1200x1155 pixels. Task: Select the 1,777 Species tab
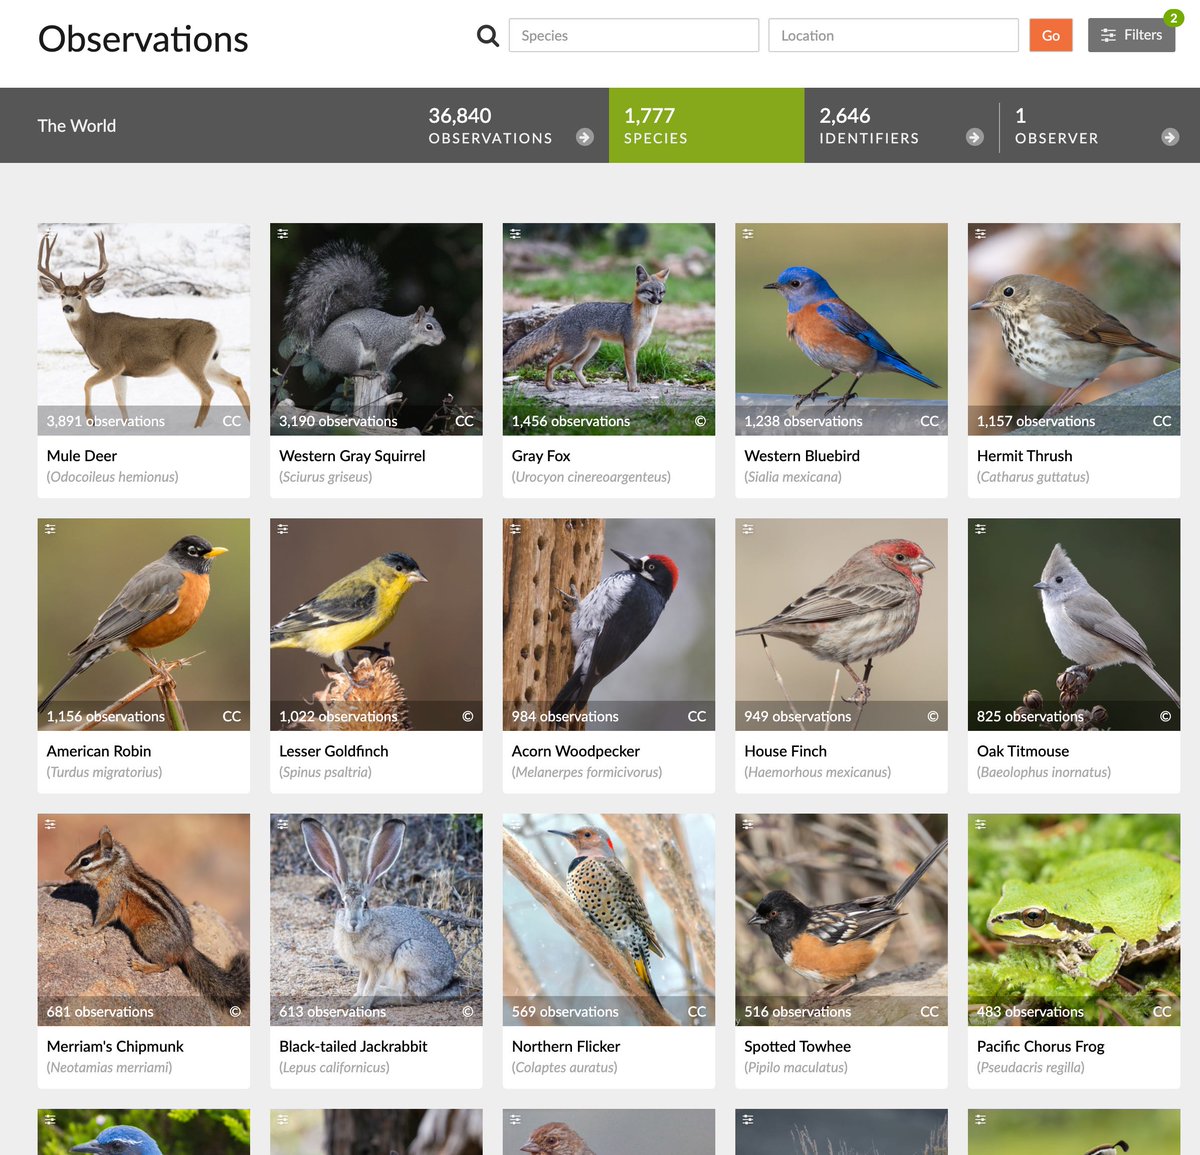706,125
